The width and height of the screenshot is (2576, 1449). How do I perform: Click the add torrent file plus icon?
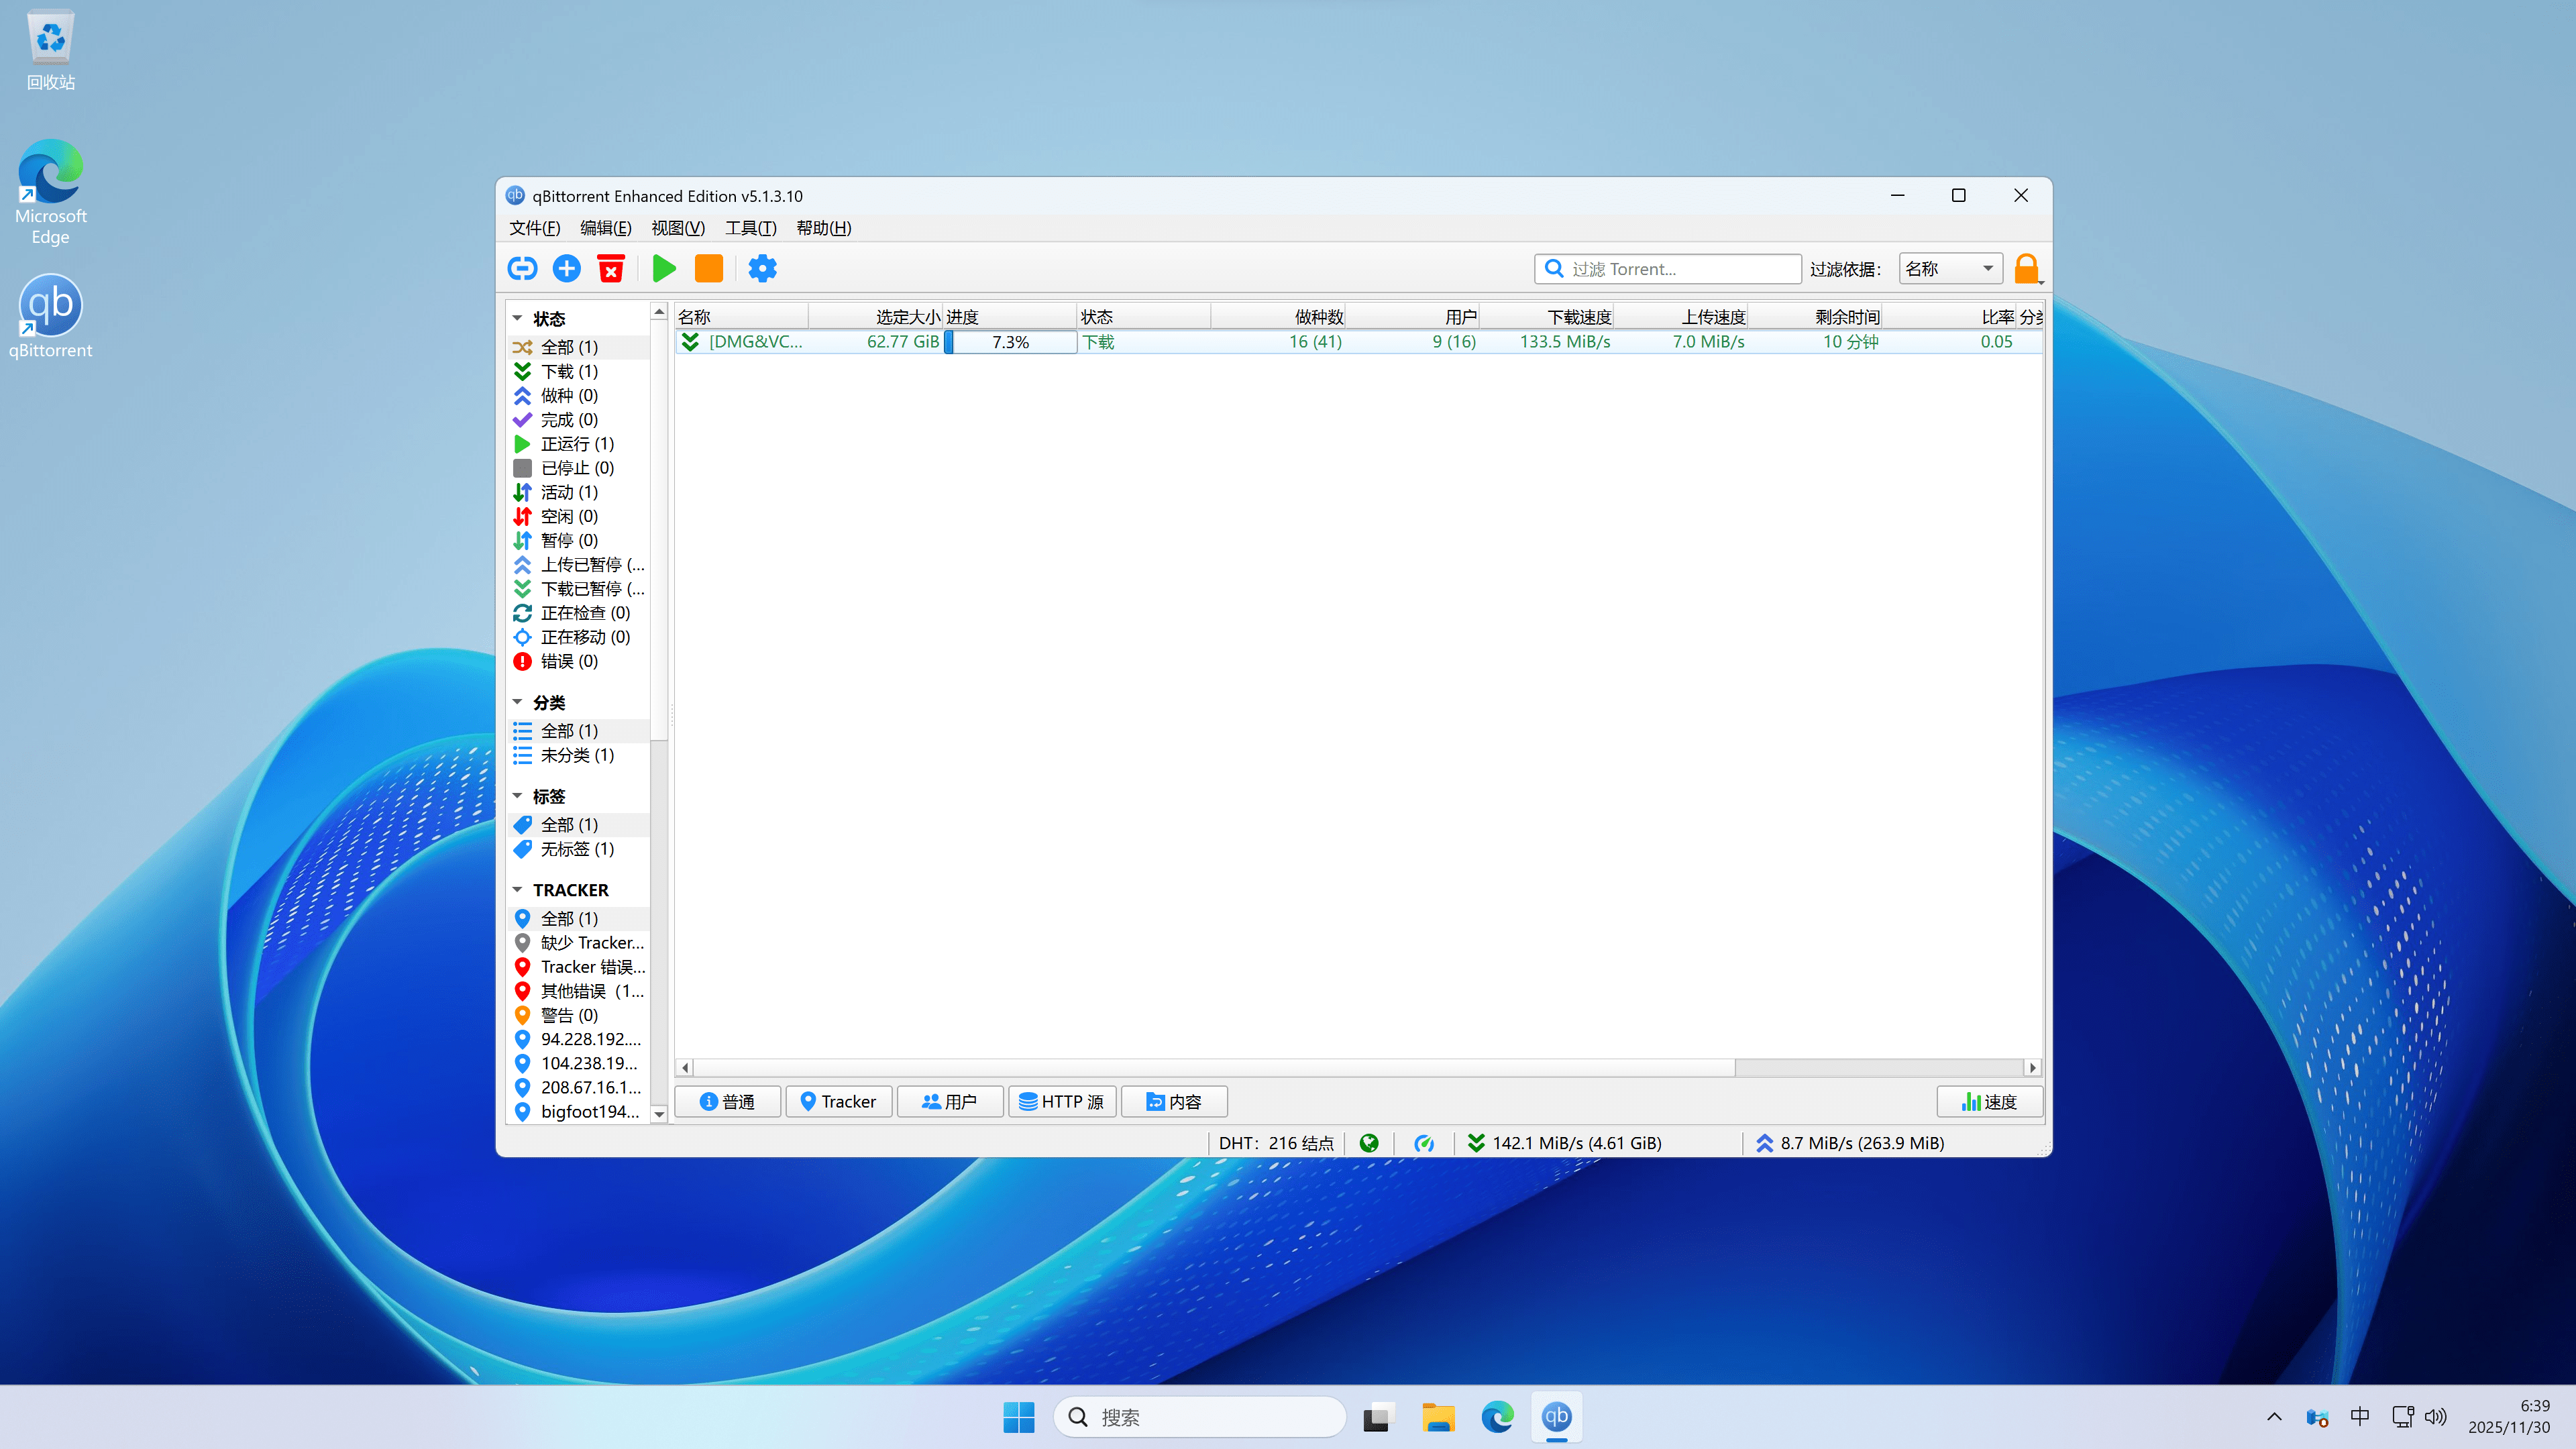(566, 268)
